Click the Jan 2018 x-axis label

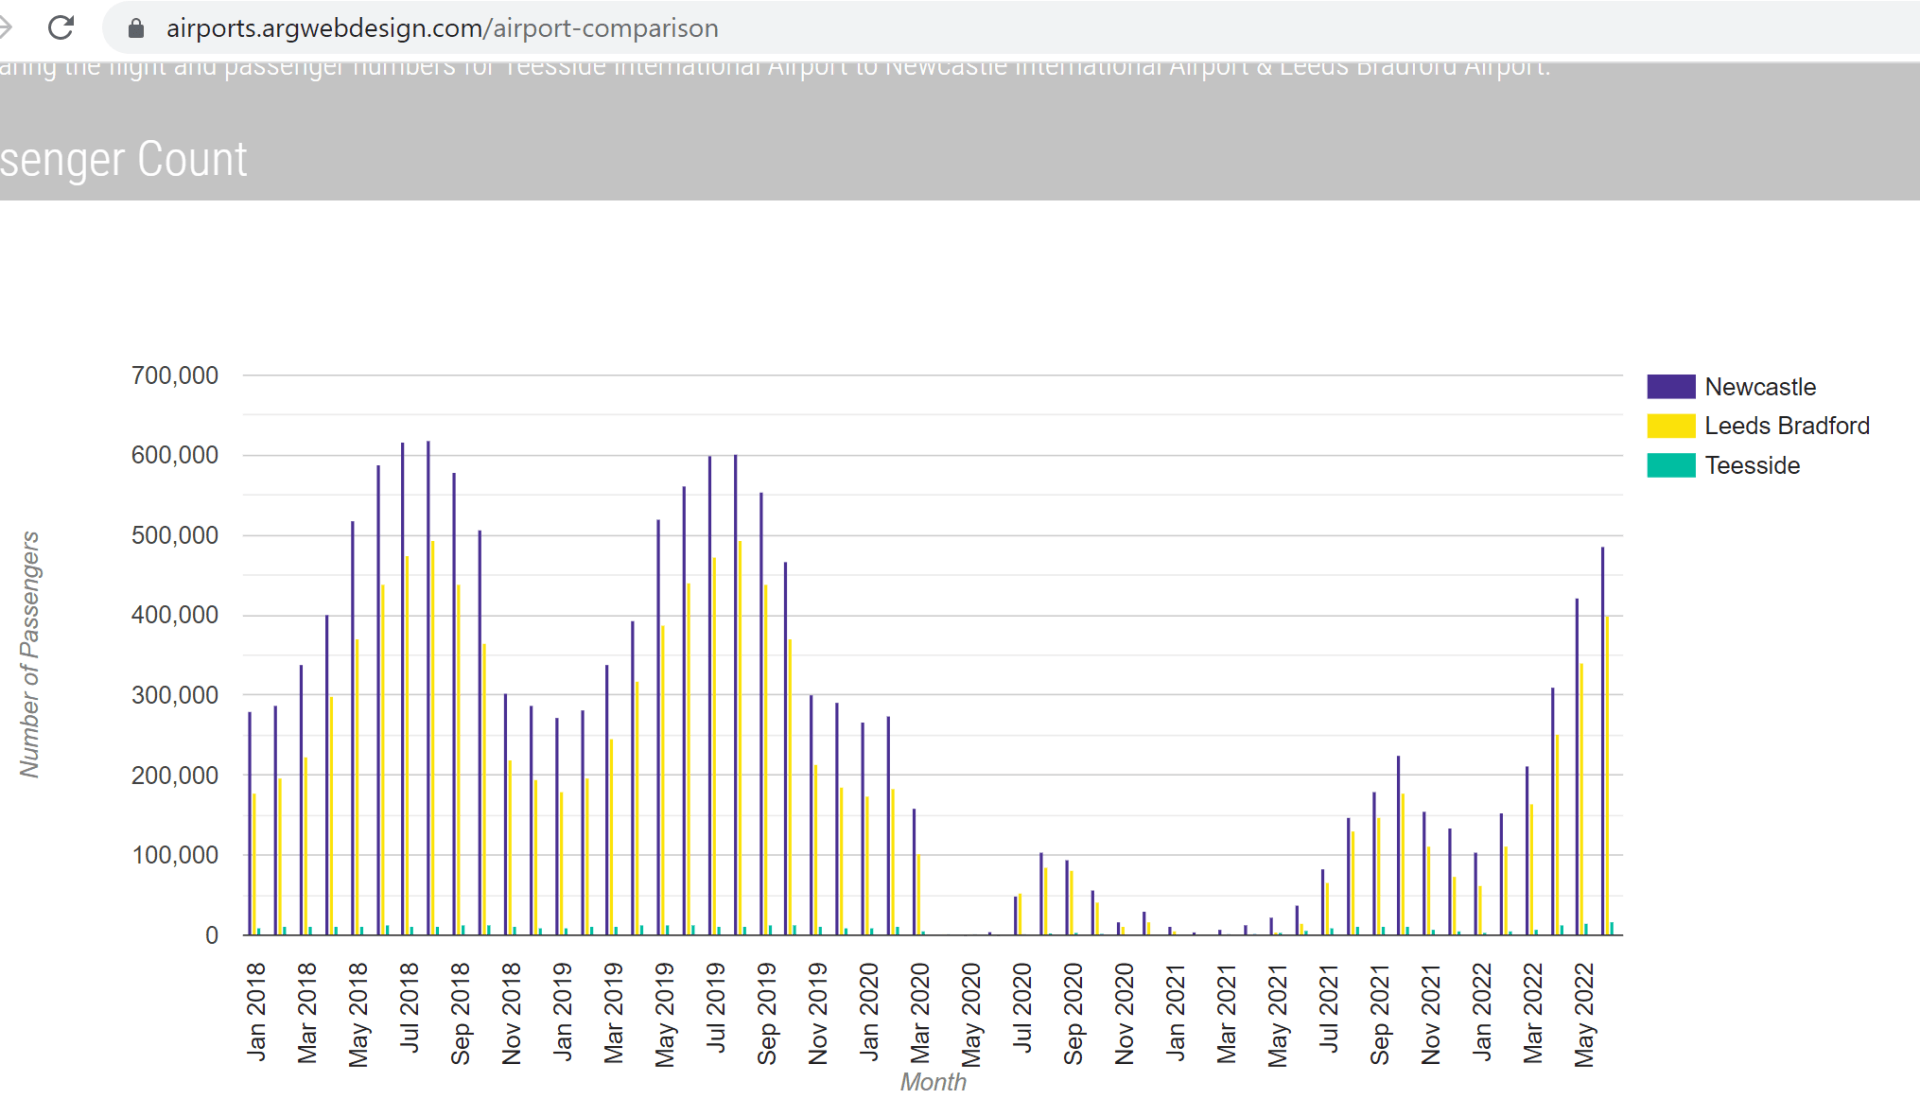point(256,1011)
